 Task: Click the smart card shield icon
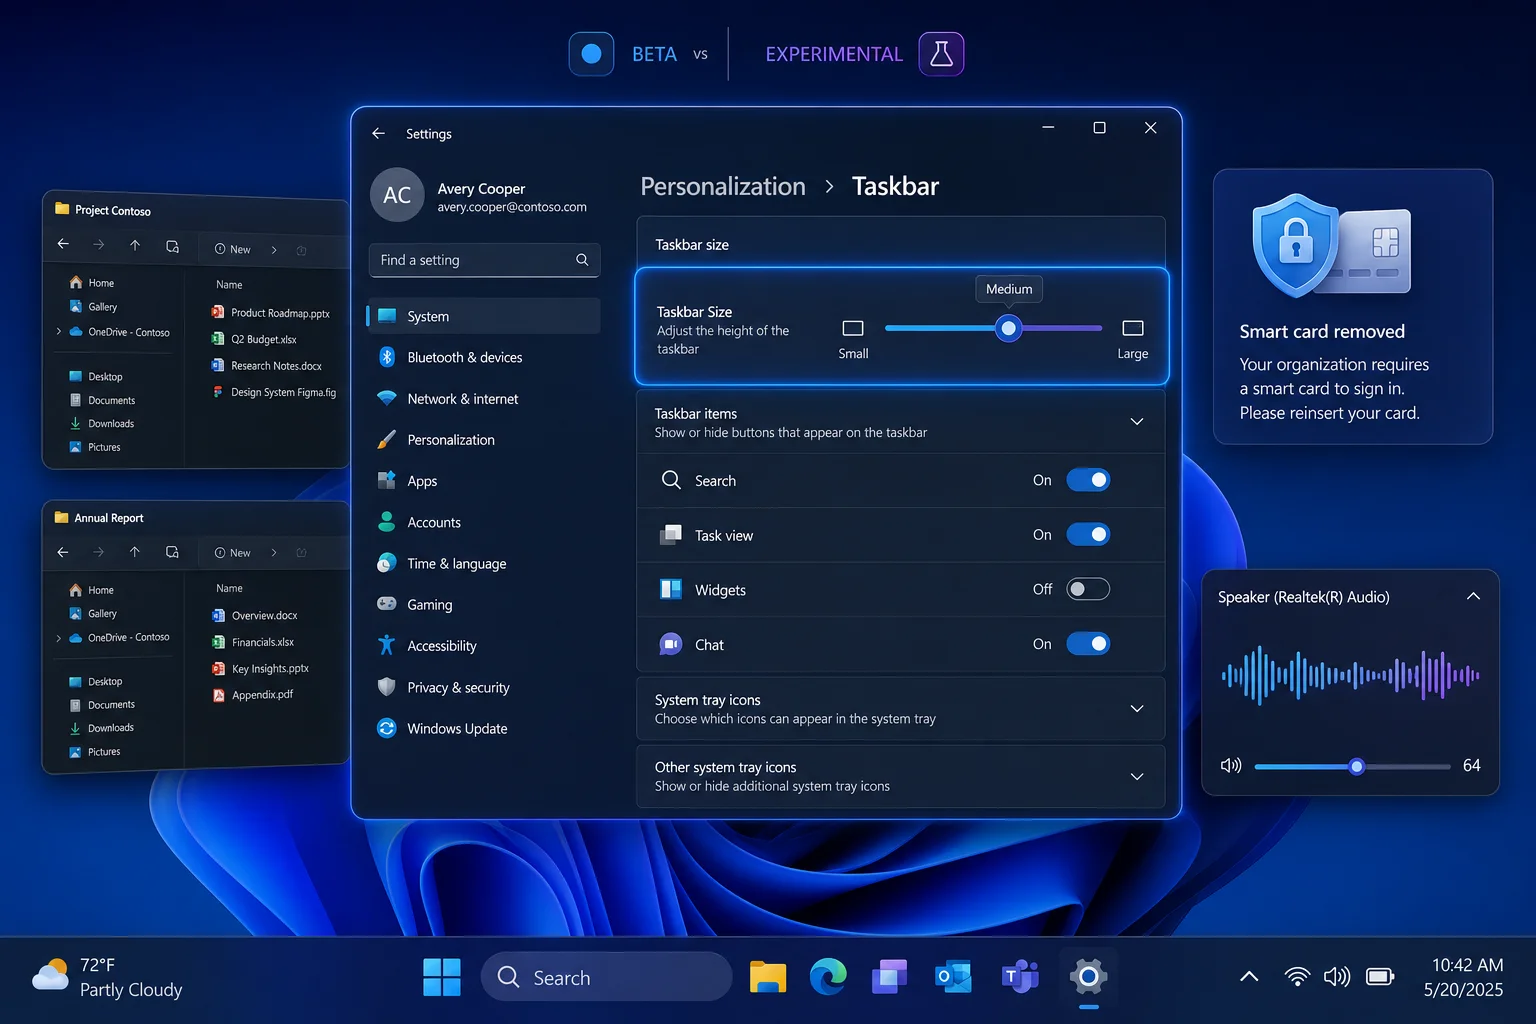pyautogui.click(x=1295, y=246)
